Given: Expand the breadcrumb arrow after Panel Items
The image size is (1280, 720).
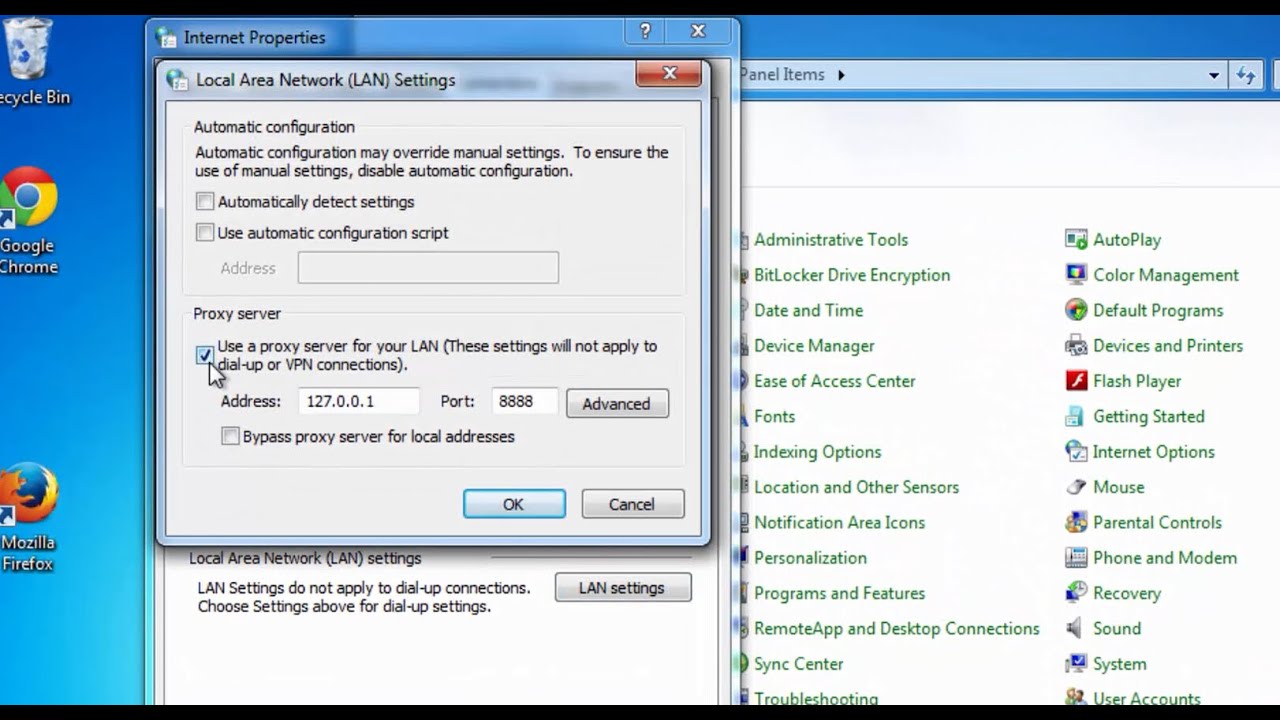Looking at the screenshot, I should (841, 75).
